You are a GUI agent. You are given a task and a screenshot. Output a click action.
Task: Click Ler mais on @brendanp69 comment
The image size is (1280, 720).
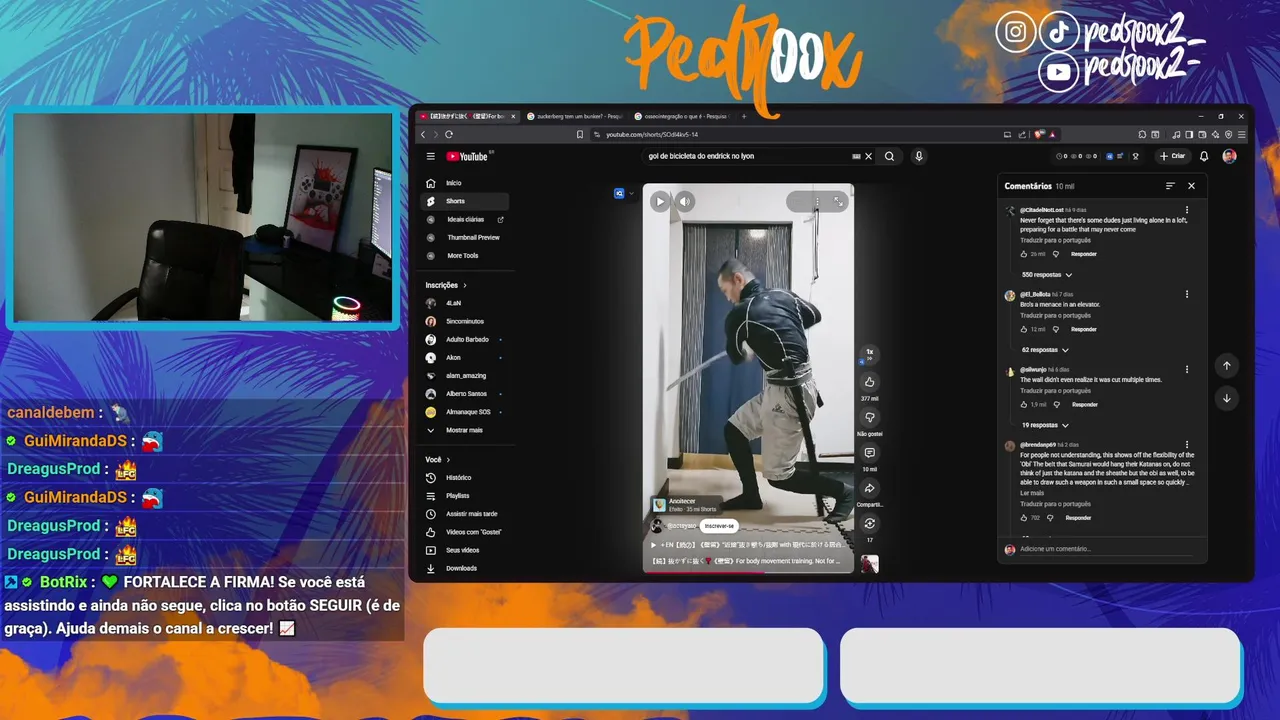[x=1032, y=493]
